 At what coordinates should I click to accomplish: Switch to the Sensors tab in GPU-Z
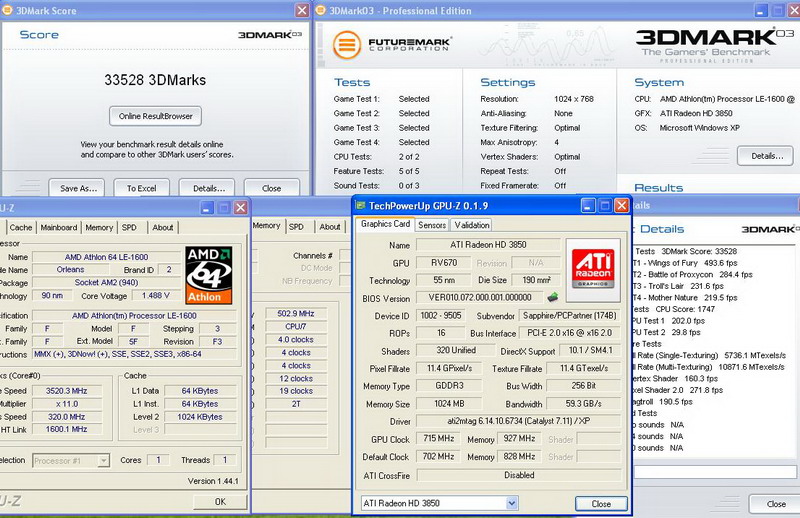[432, 225]
